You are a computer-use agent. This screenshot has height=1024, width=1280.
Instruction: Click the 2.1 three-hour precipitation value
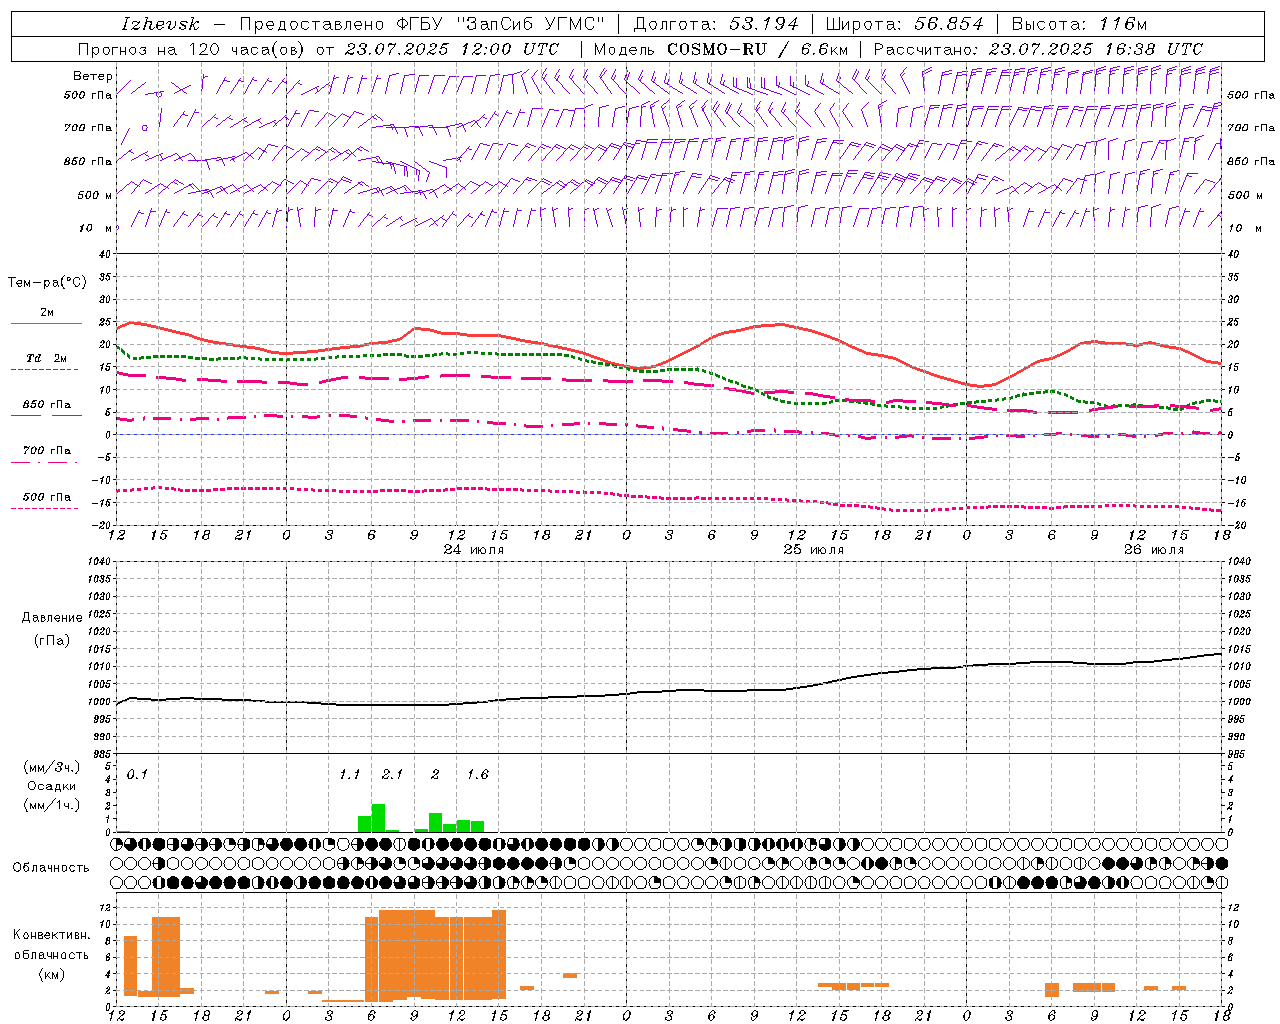tap(392, 774)
